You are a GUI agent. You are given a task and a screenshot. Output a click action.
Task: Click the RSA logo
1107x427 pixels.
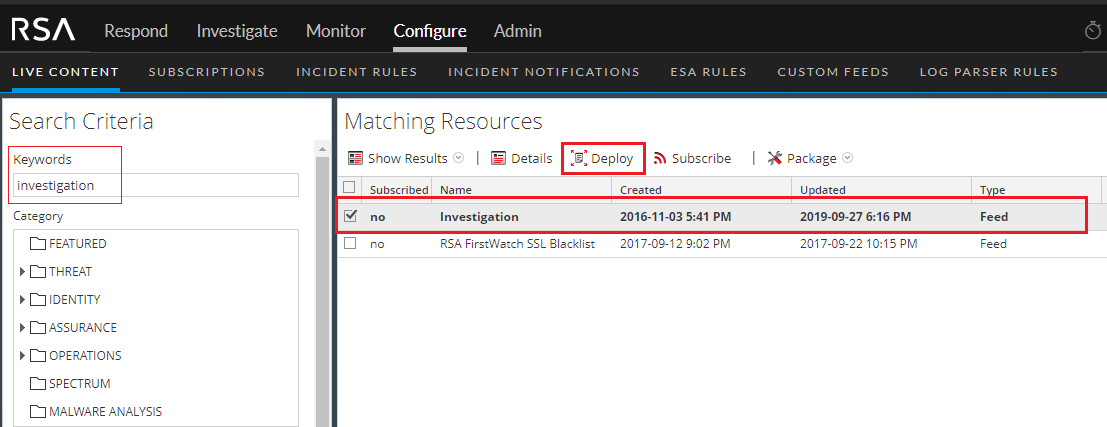coord(43,30)
